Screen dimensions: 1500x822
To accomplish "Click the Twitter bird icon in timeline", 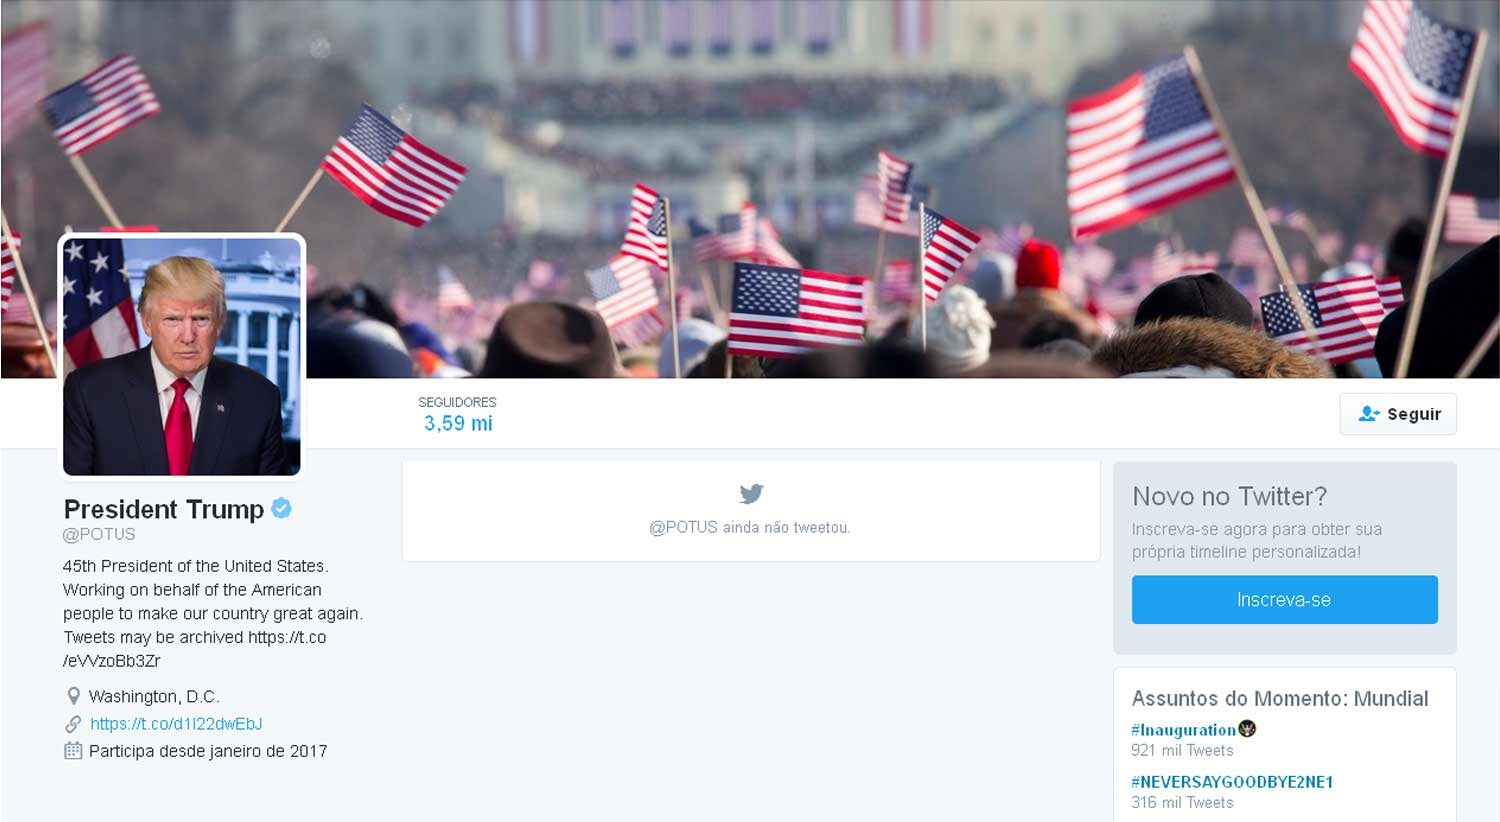I will click(x=751, y=494).
